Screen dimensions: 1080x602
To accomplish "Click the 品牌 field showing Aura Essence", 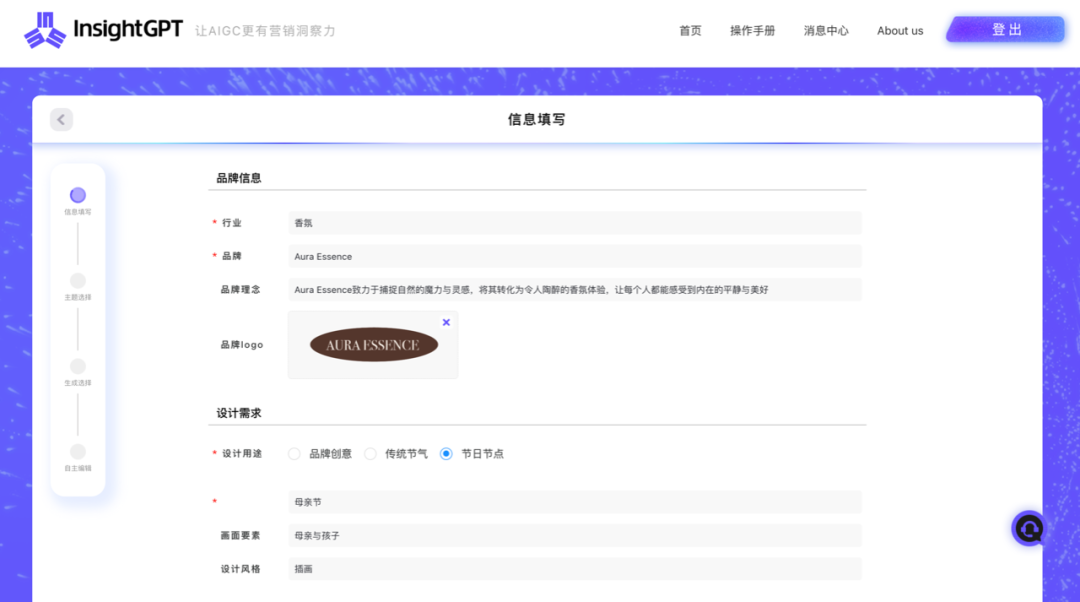I will click(x=574, y=256).
